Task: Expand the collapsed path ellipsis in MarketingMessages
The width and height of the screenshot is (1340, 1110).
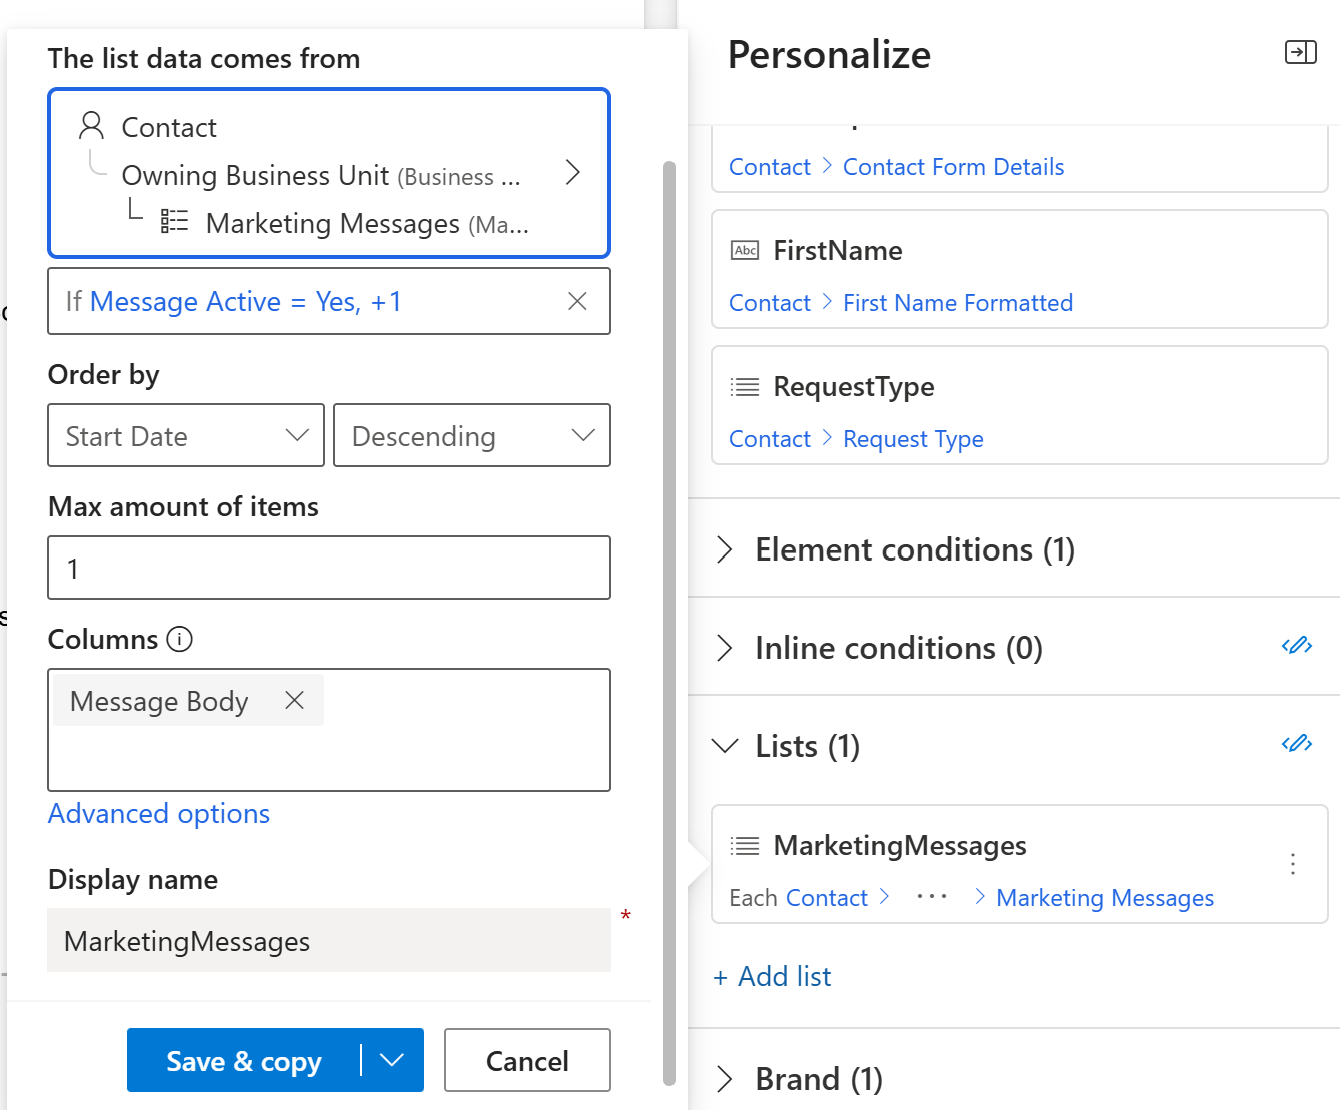Action: point(931,897)
